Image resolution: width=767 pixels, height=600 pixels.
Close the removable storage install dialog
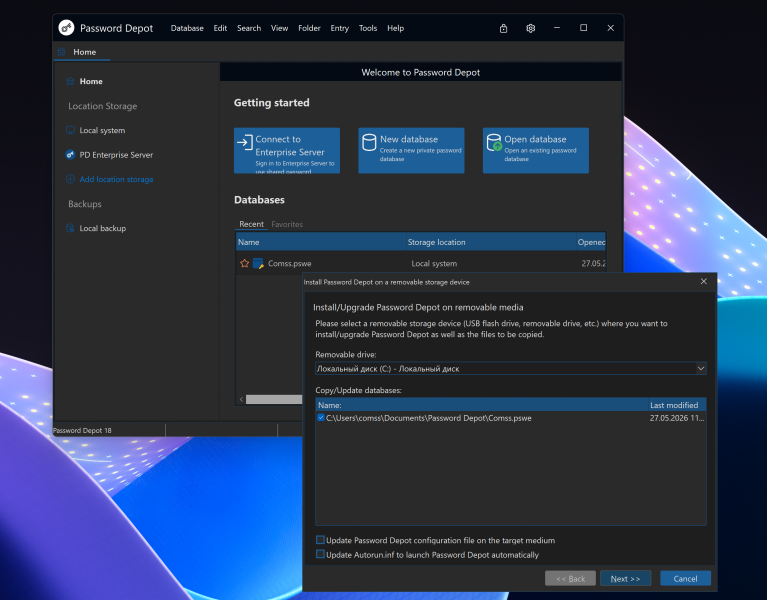(703, 281)
